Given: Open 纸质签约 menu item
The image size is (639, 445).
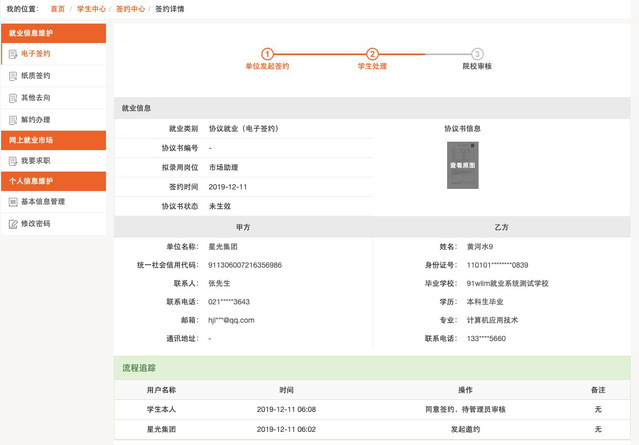Looking at the screenshot, I should tap(36, 75).
